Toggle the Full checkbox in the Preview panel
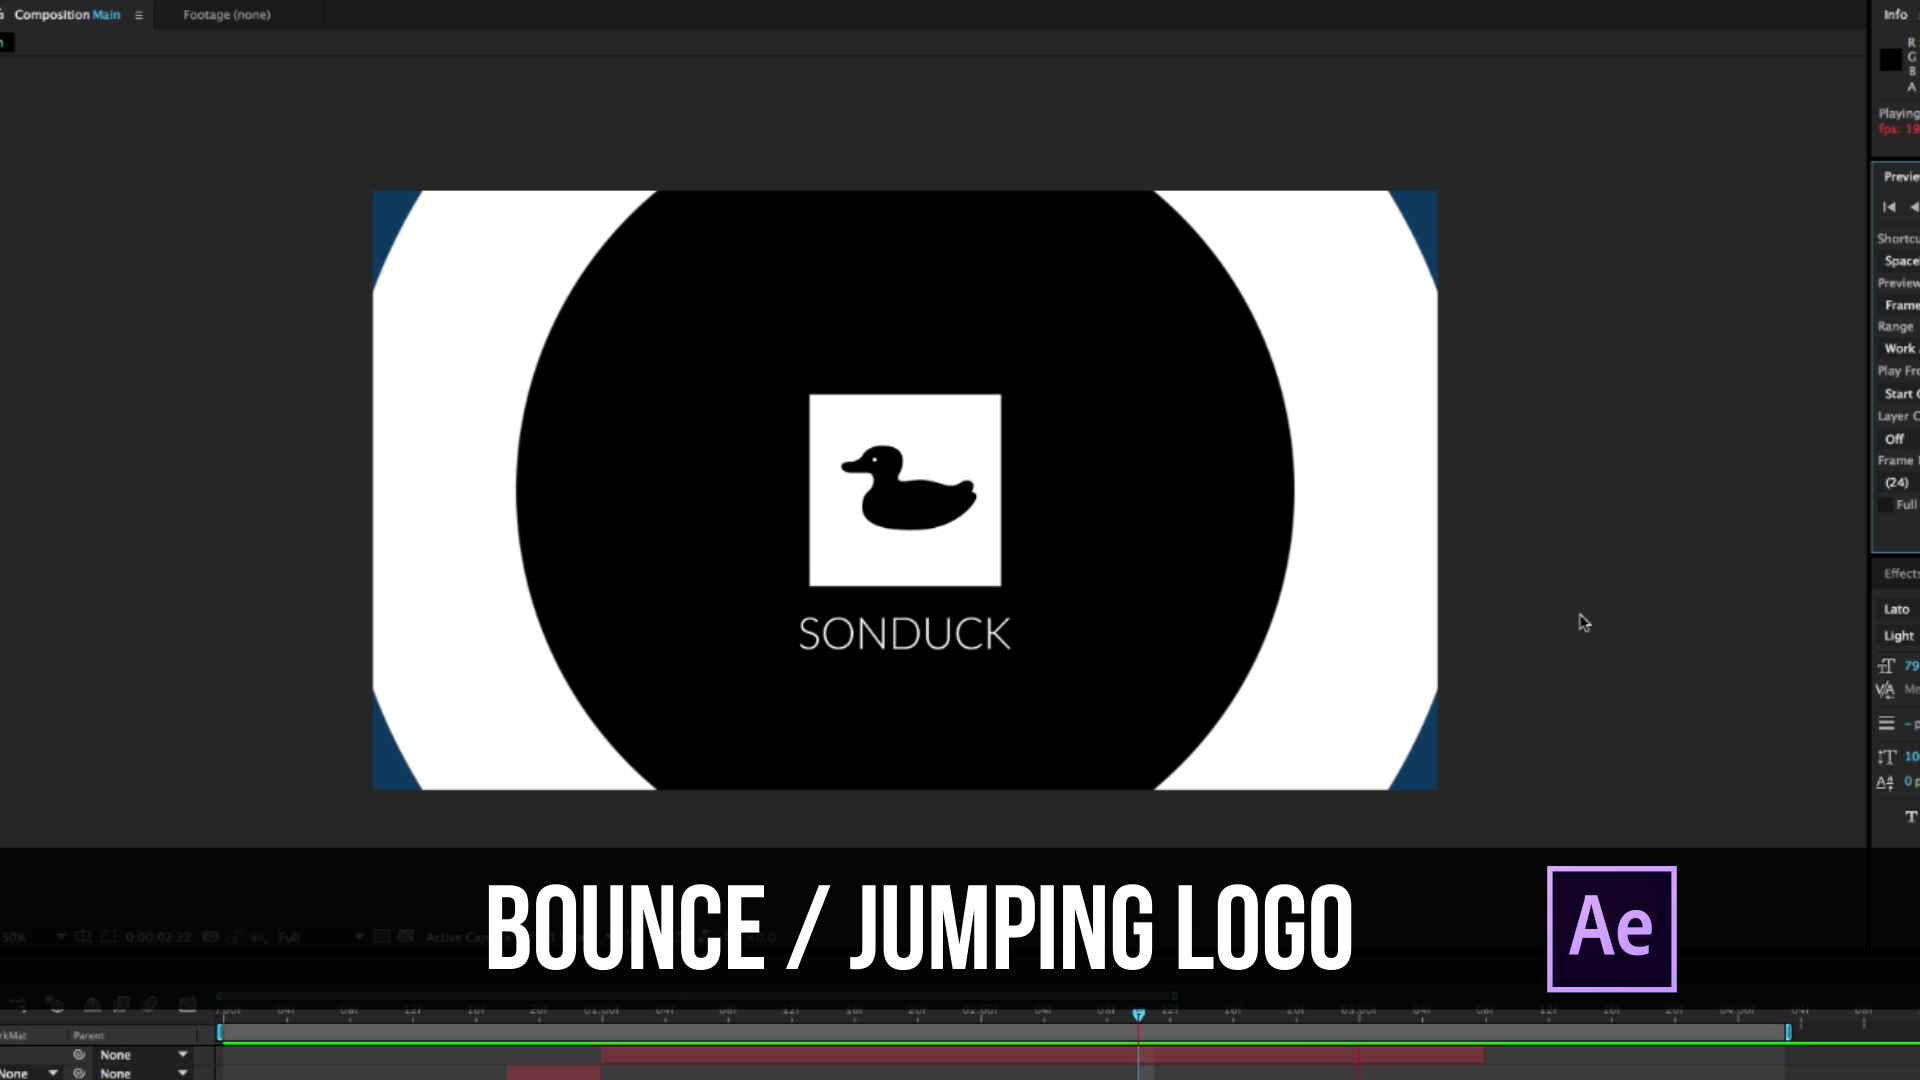 pos(1888,505)
